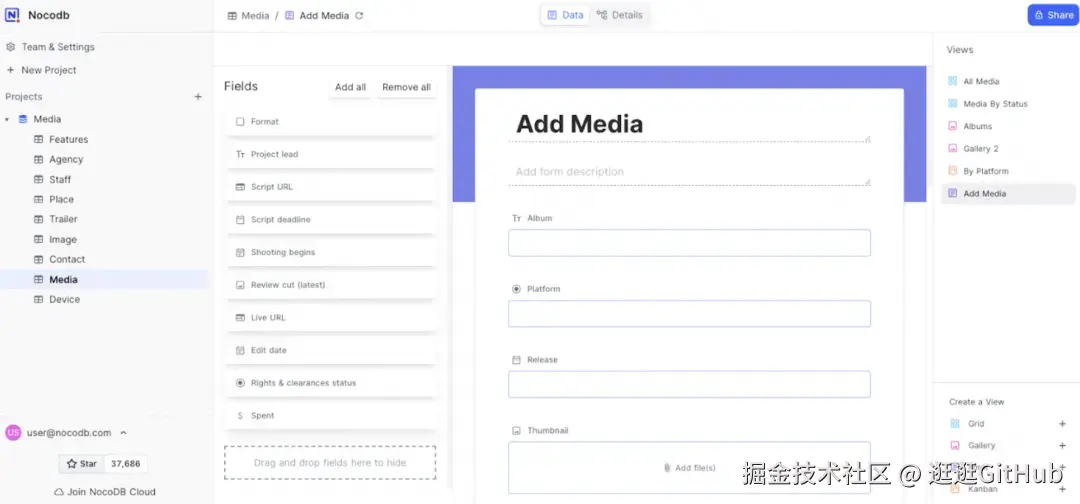Select the Media table in sidebar

coord(105,280)
